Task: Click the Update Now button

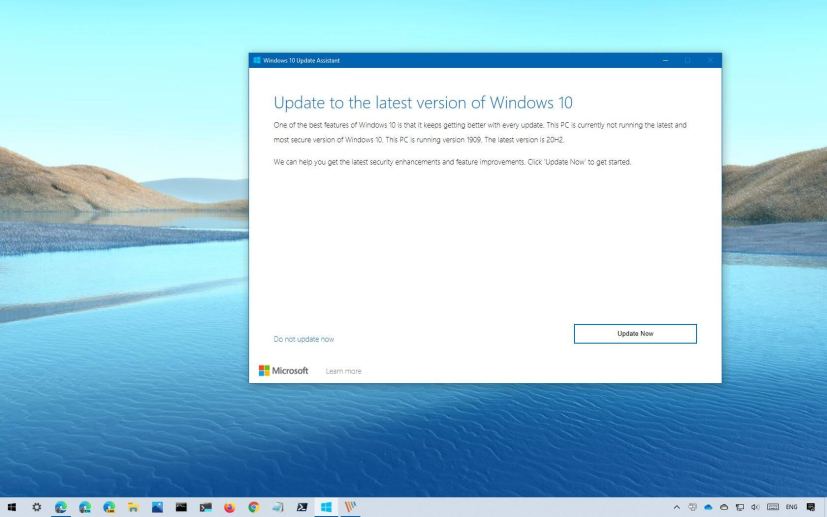Action: 635,333
